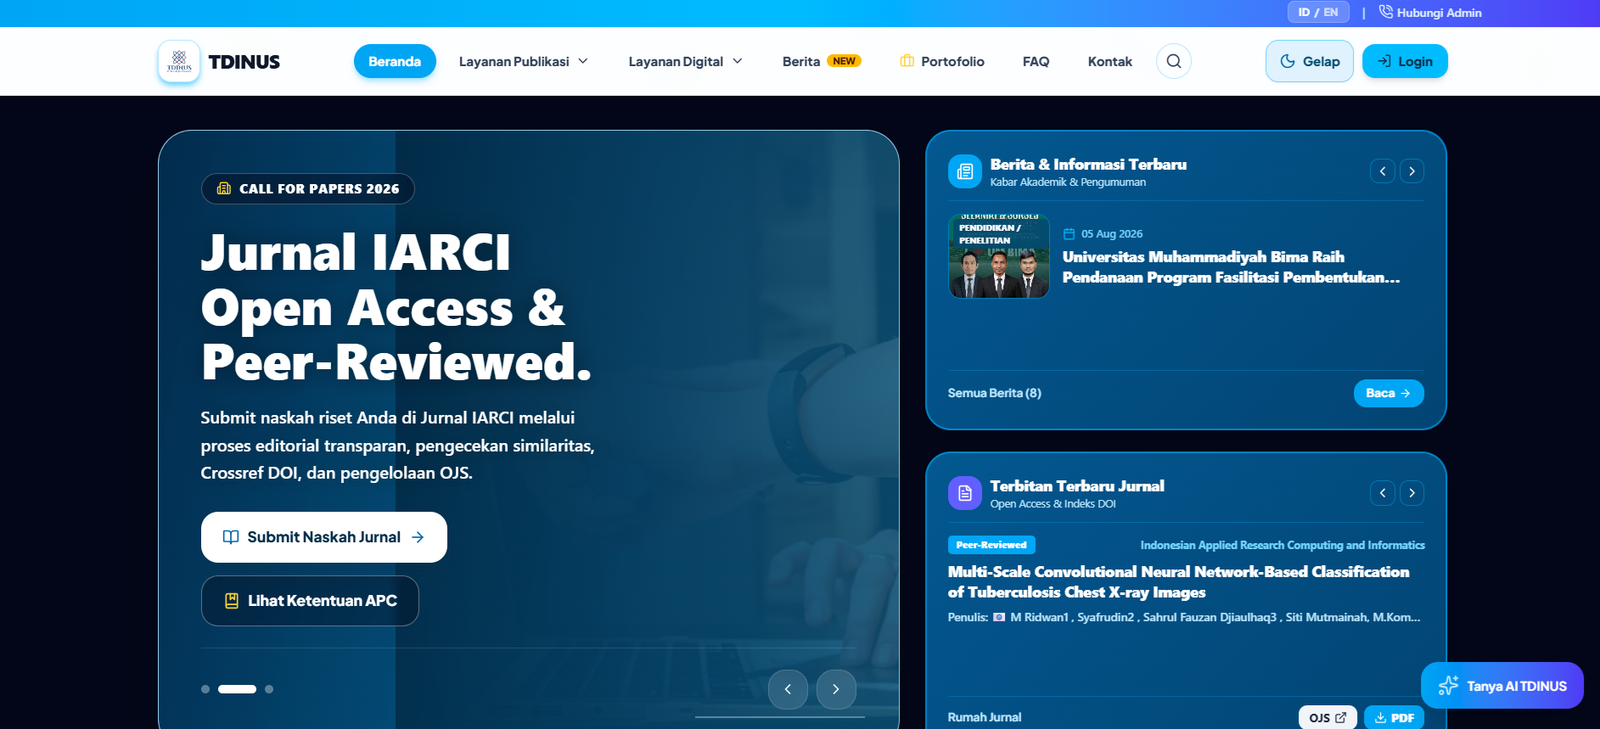Click the phone icon beside Hubungi Admin

point(1386,12)
